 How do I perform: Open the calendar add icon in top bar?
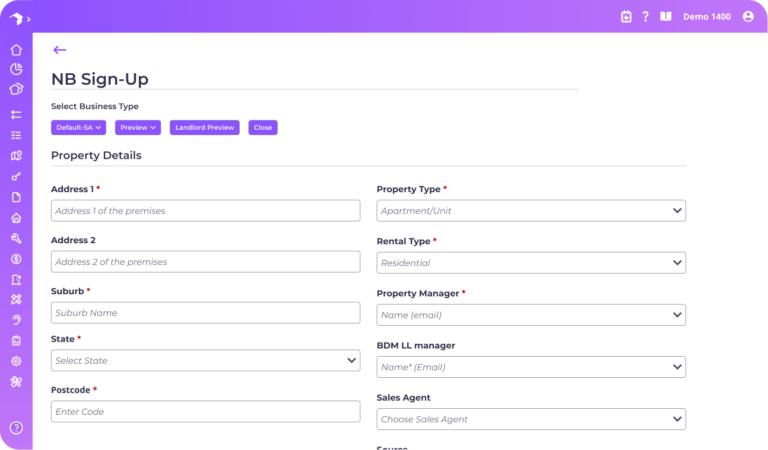(x=626, y=16)
